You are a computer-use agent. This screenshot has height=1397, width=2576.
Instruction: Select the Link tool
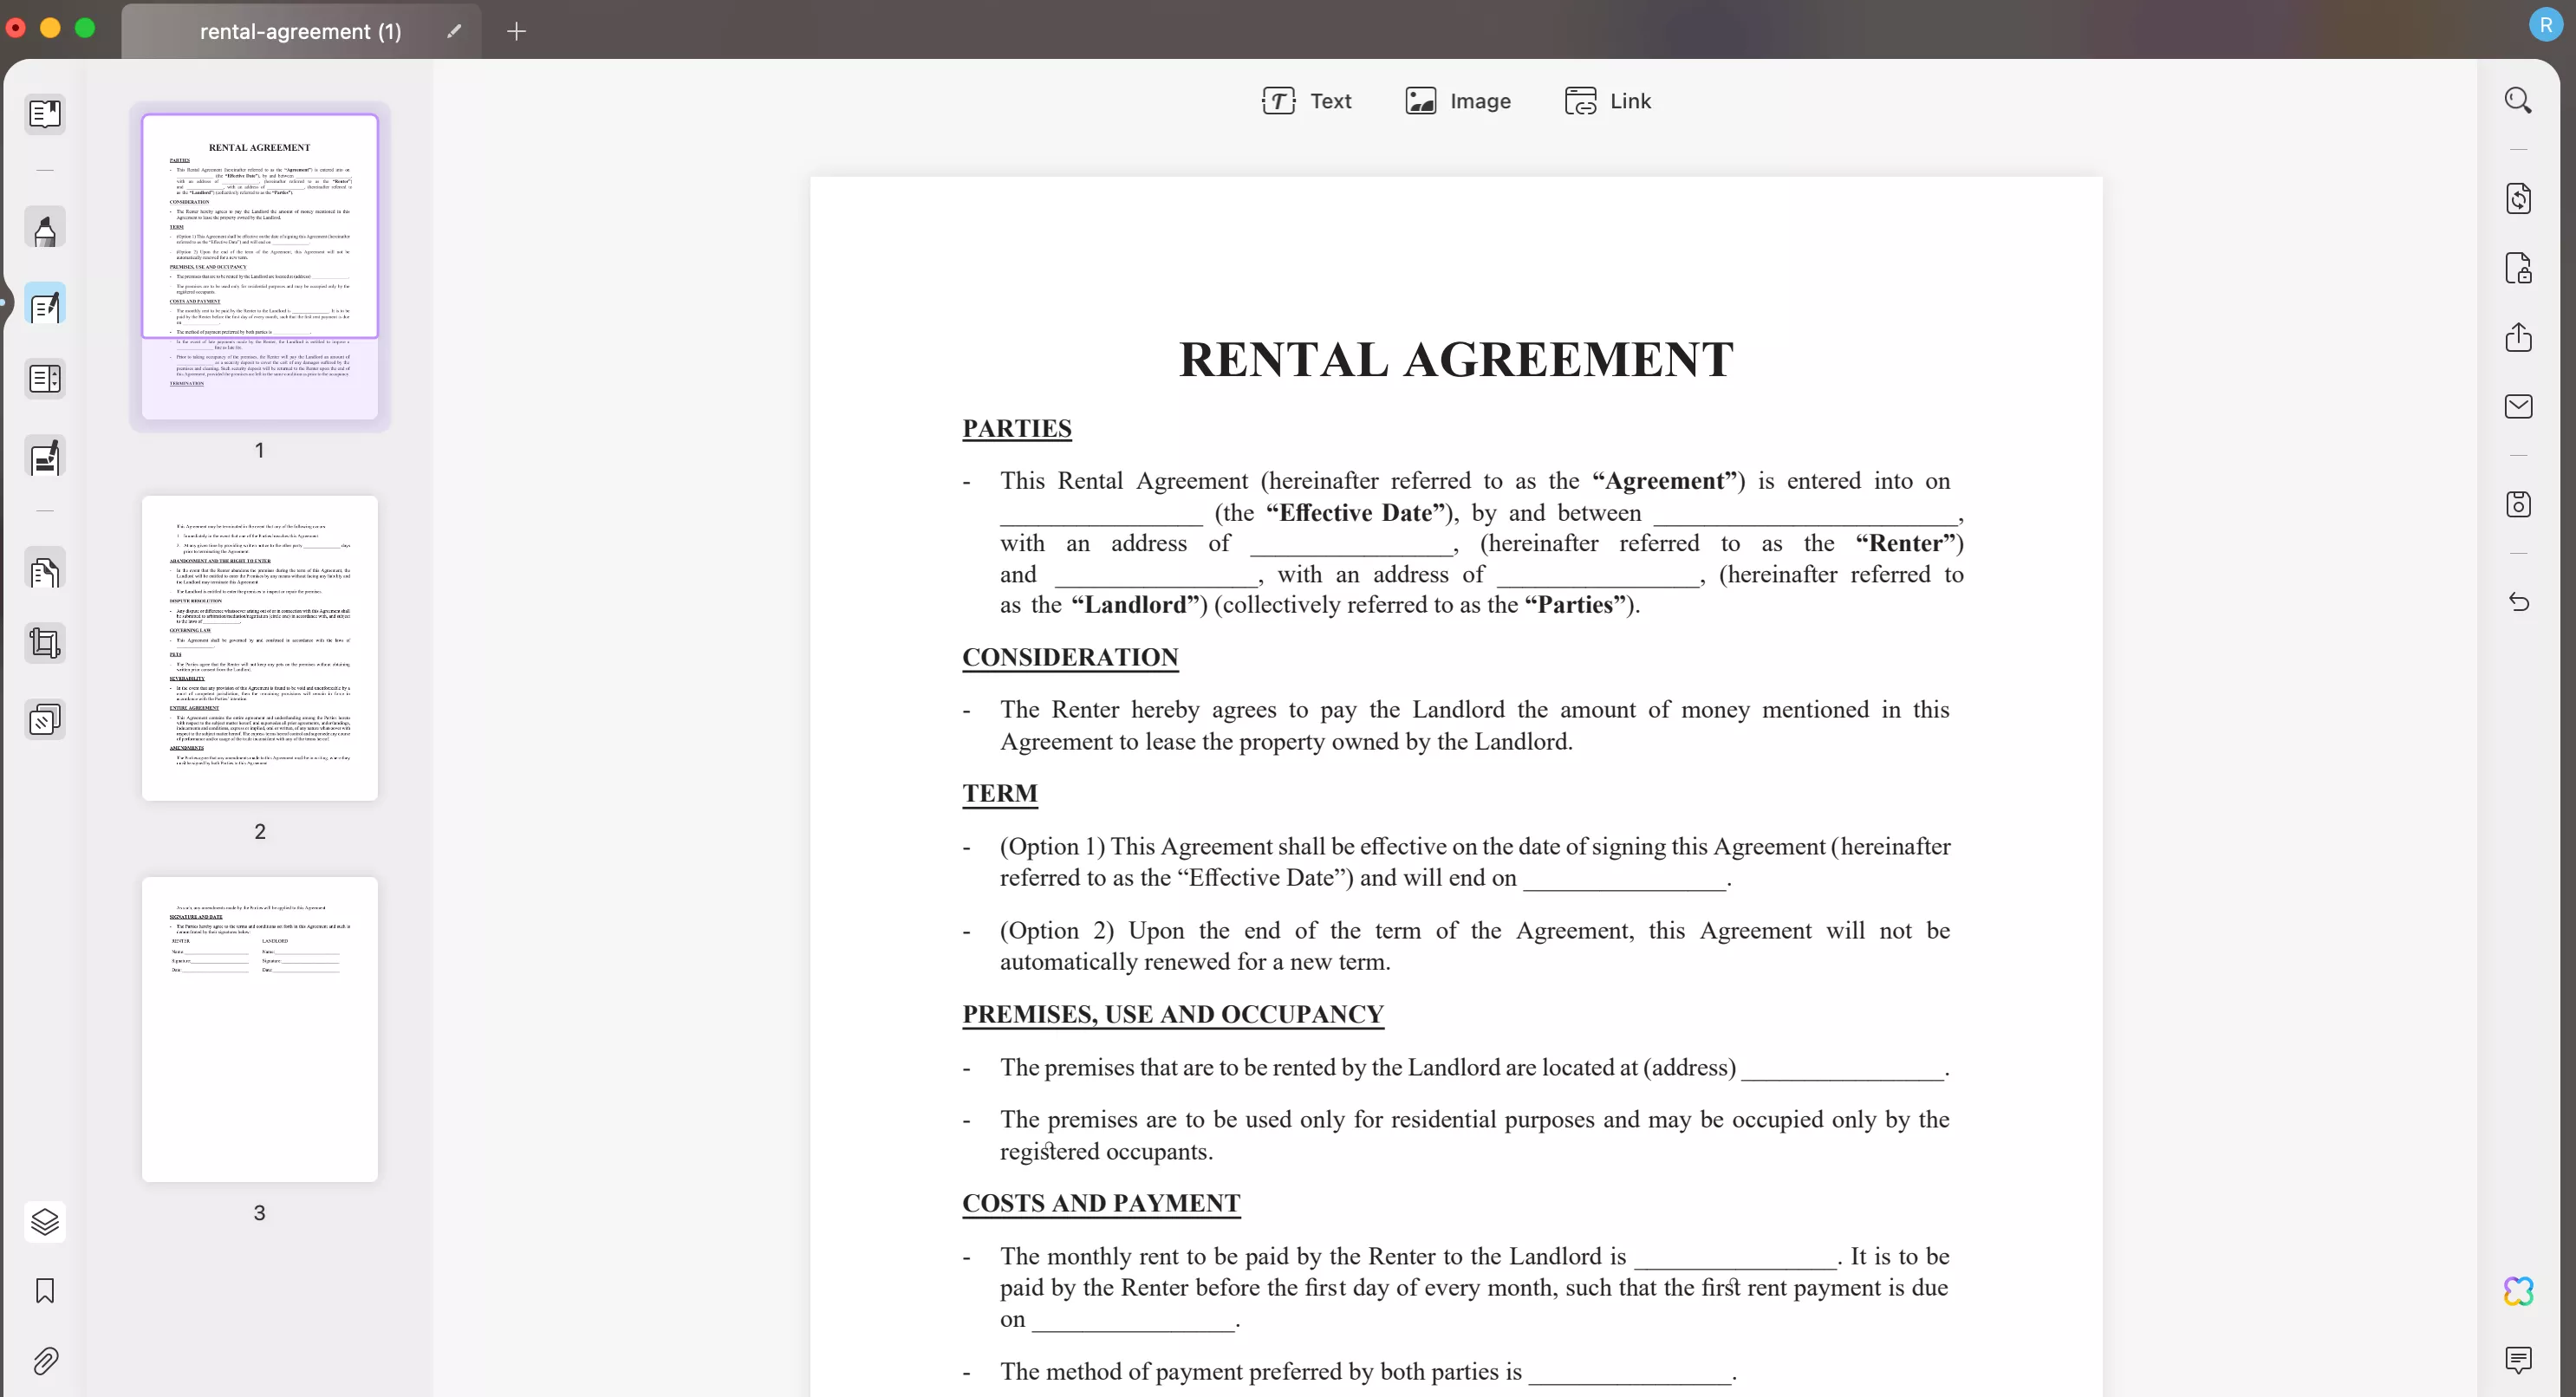click(x=1607, y=100)
